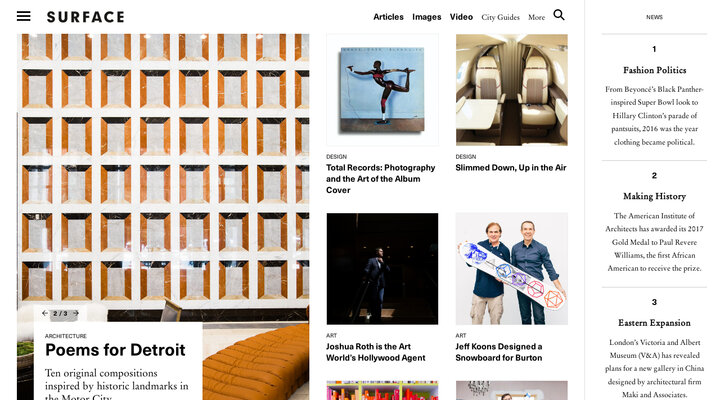Screen dimensions: 720x400
Task: Click the search magnifier icon
Action: pyautogui.click(x=559, y=15)
